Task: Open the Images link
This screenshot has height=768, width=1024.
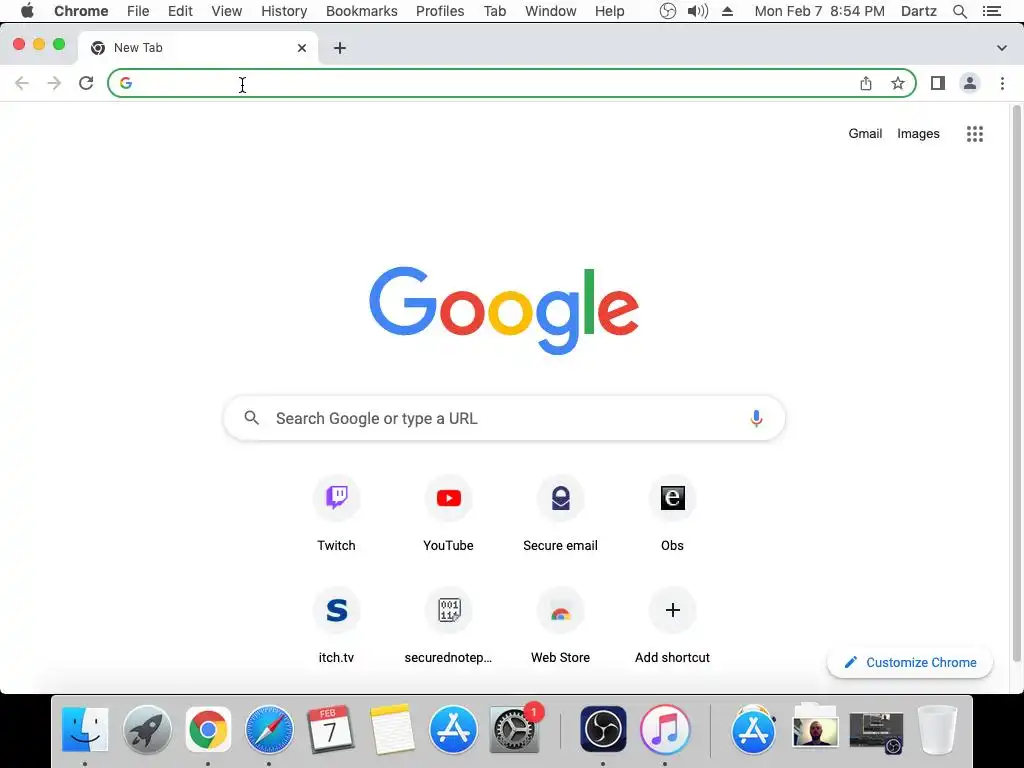Action: pos(918,133)
